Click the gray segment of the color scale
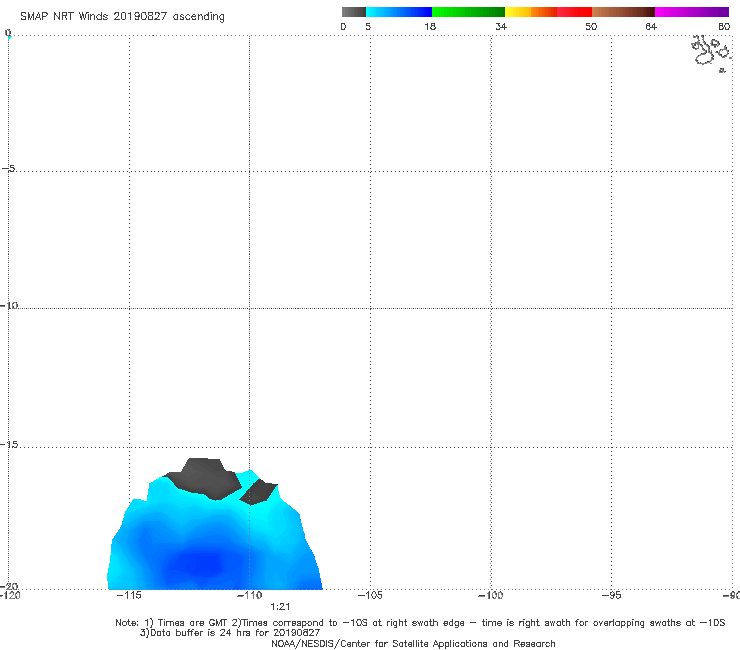This screenshot has width=740, height=650. point(354,12)
